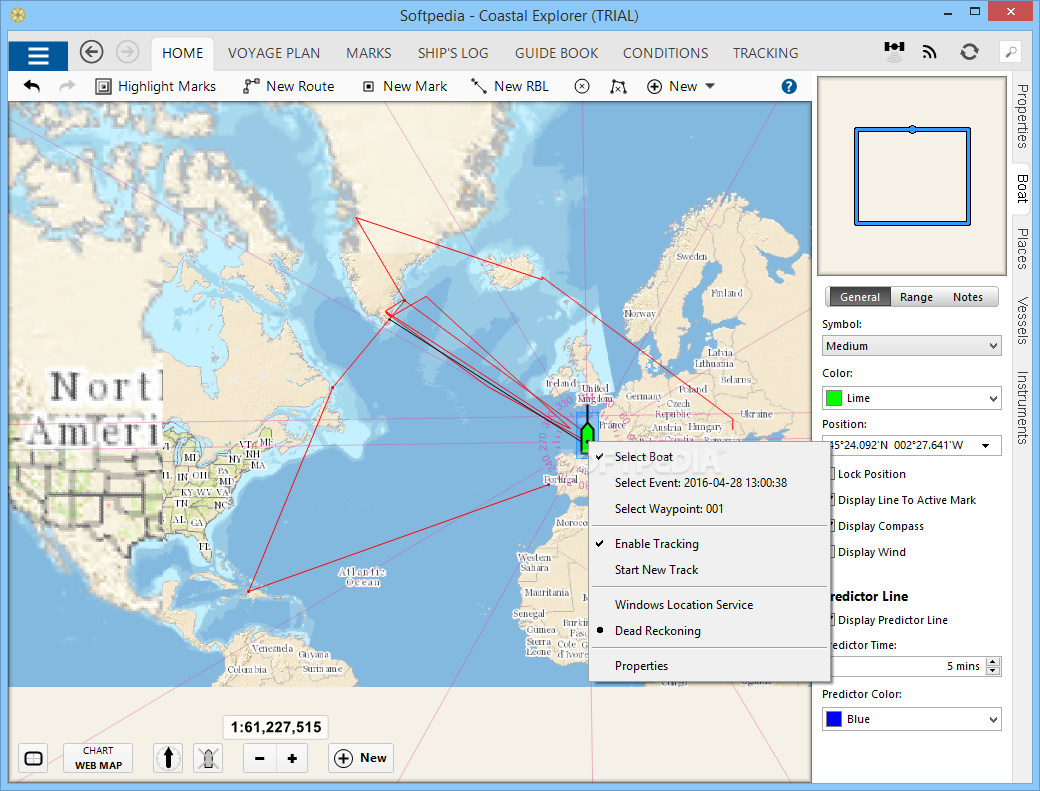
Task: Open the hamburger main menu
Action: point(38,55)
